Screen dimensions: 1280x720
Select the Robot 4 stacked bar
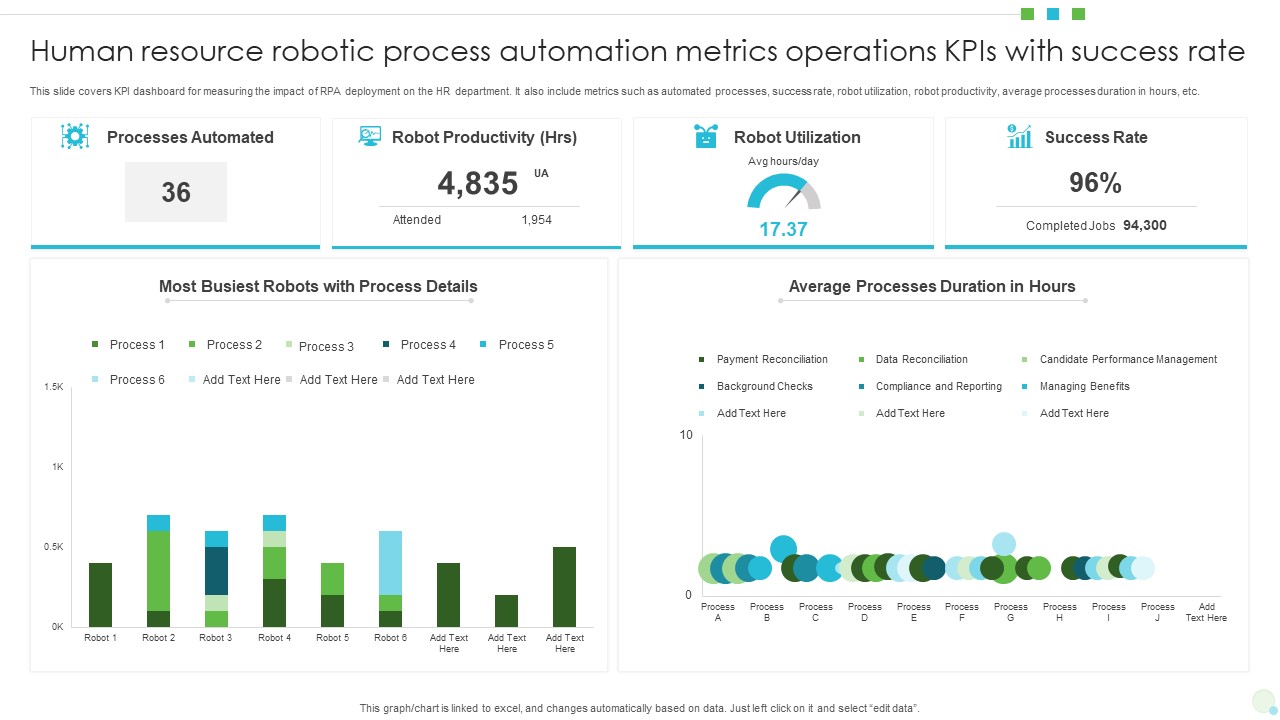[x=274, y=571]
